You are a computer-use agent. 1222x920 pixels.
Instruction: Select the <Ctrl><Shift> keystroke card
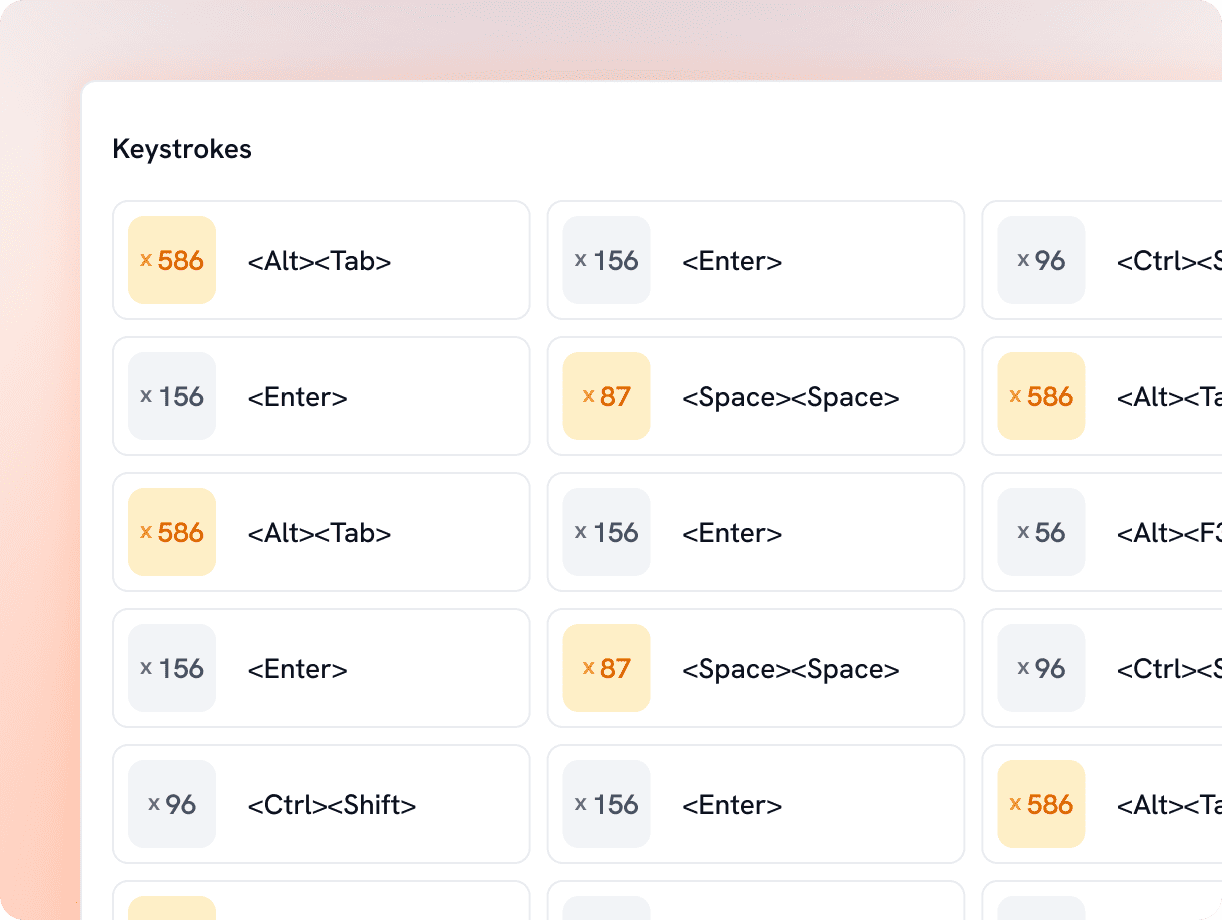320,805
